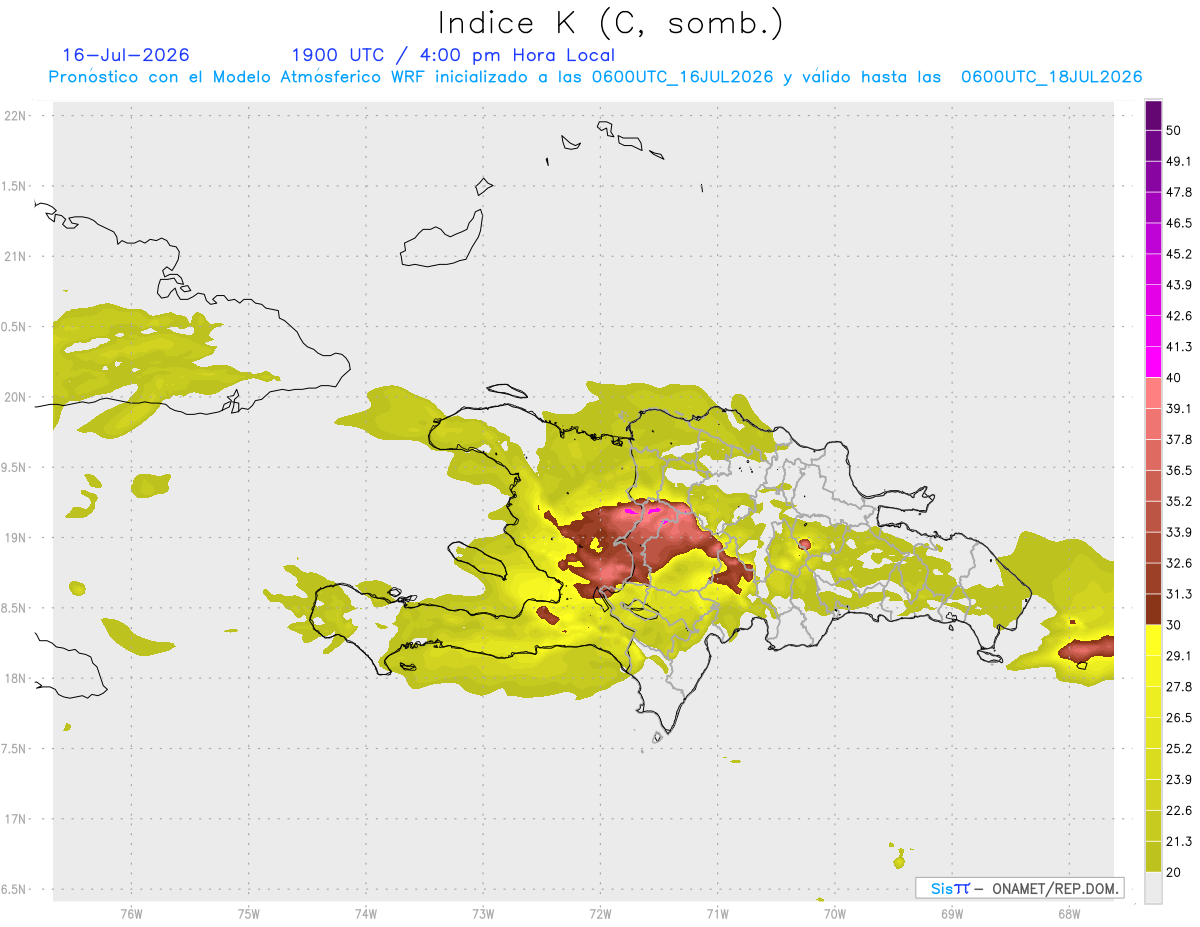Click the latitude label '22N'

[16, 115]
